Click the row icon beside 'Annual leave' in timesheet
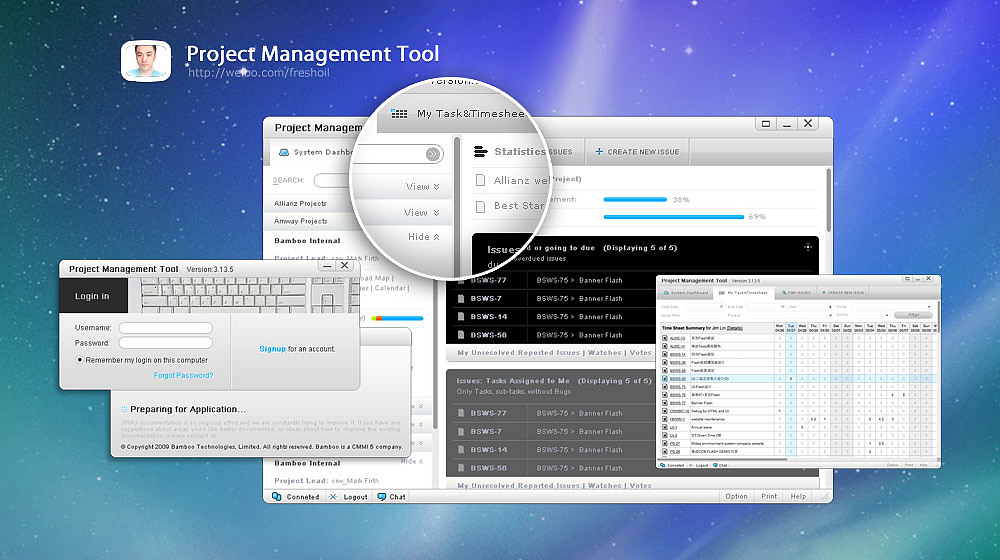The image size is (1000, 560). [x=665, y=427]
